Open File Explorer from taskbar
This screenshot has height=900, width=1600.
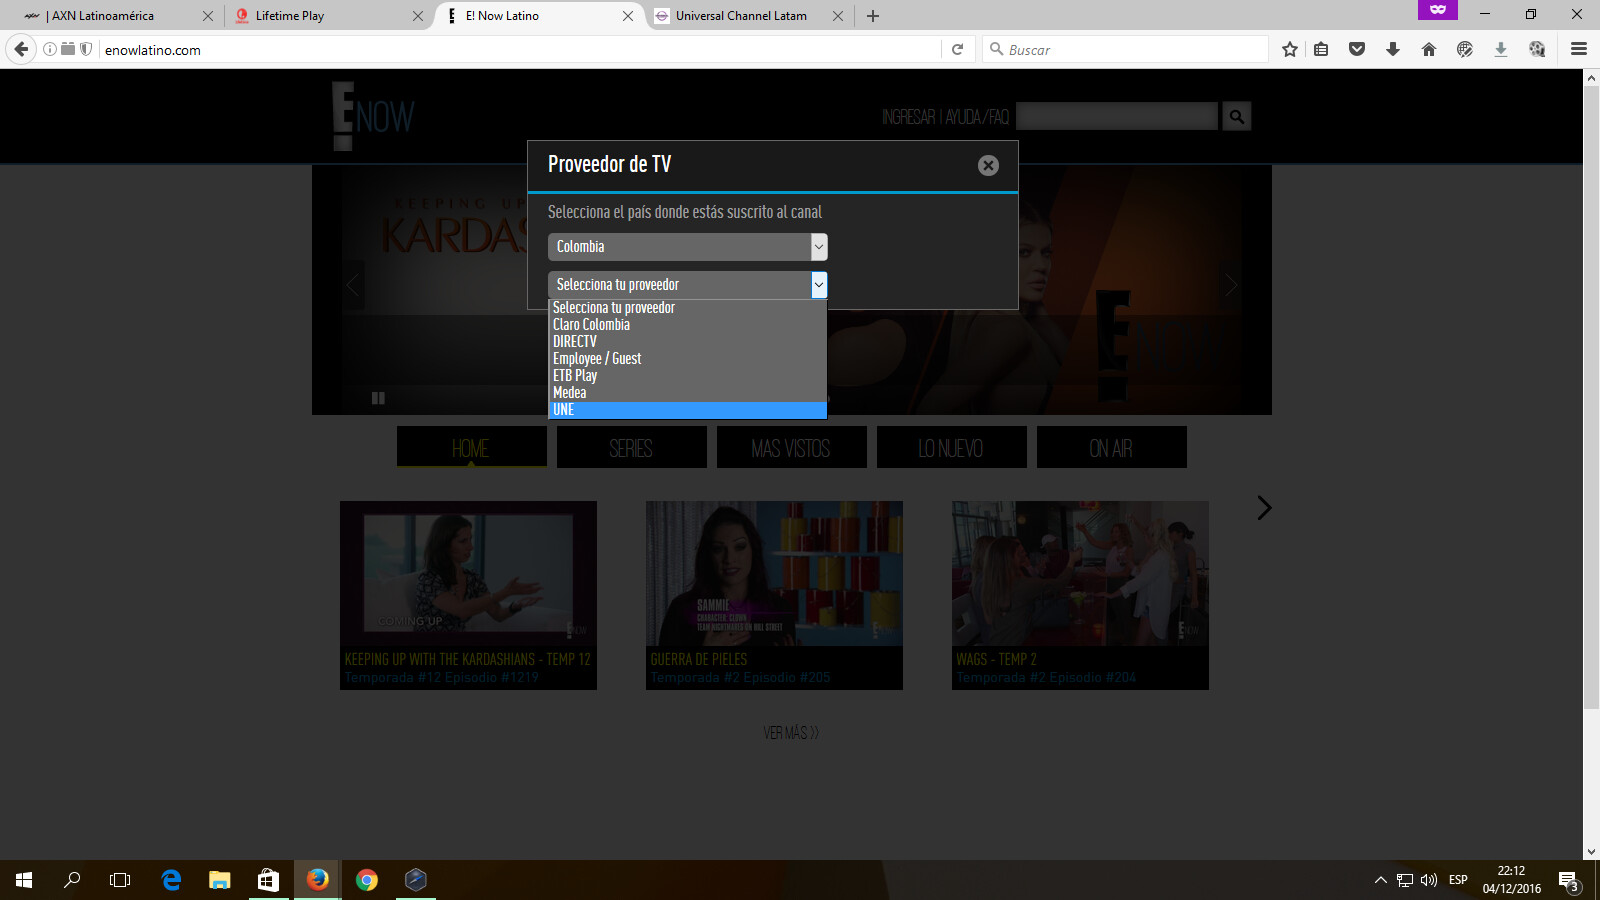[x=219, y=880]
